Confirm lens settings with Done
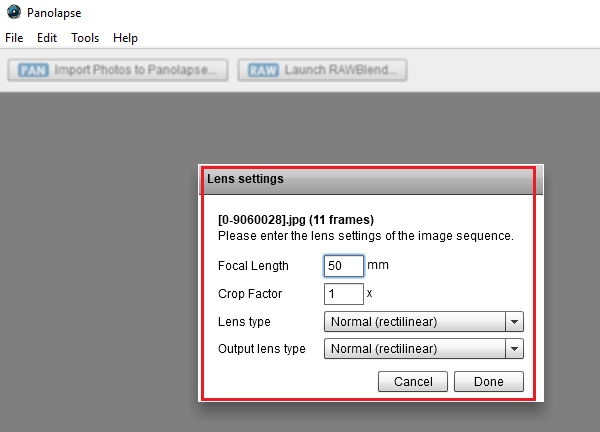The image size is (600, 432). 489,381
